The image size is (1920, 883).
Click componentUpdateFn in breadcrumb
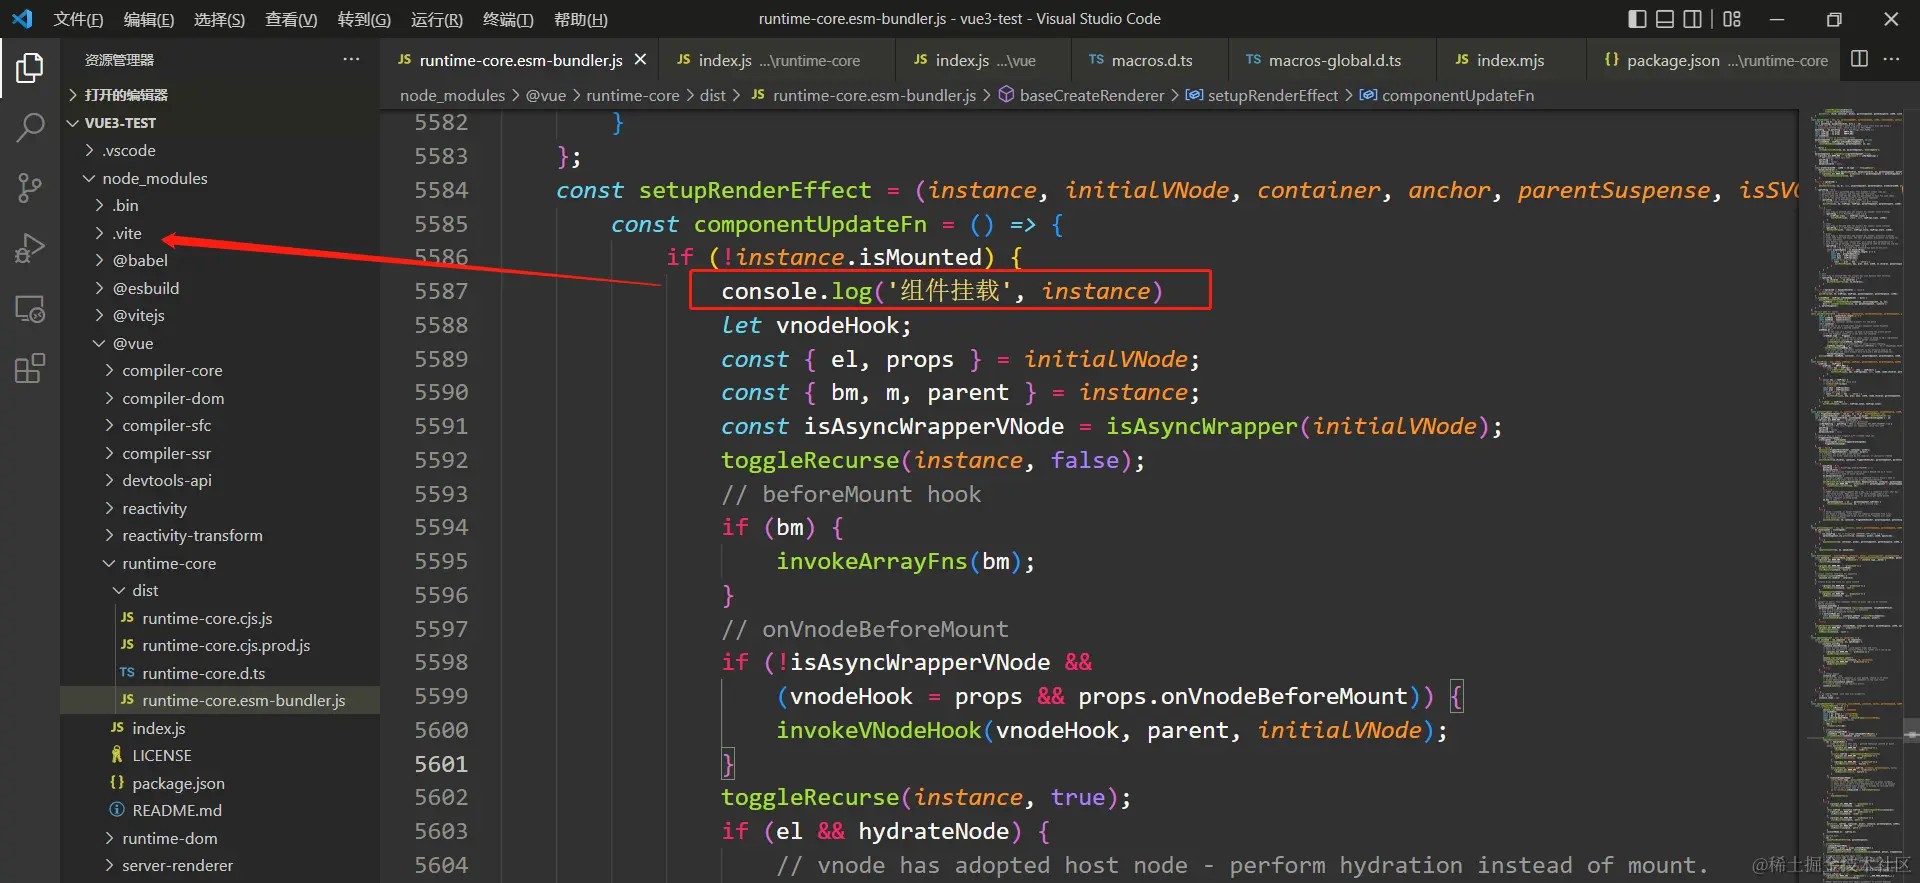[1457, 95]
